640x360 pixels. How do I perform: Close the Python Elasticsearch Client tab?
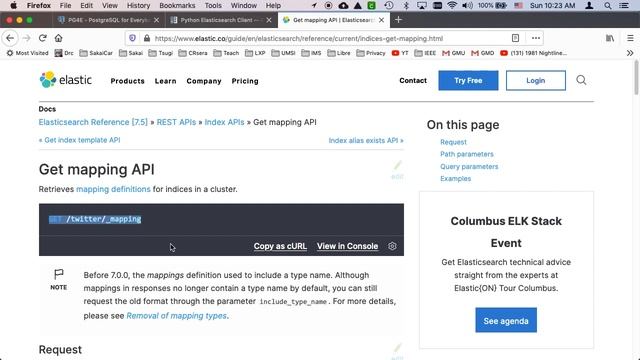[x=269, y=20]
